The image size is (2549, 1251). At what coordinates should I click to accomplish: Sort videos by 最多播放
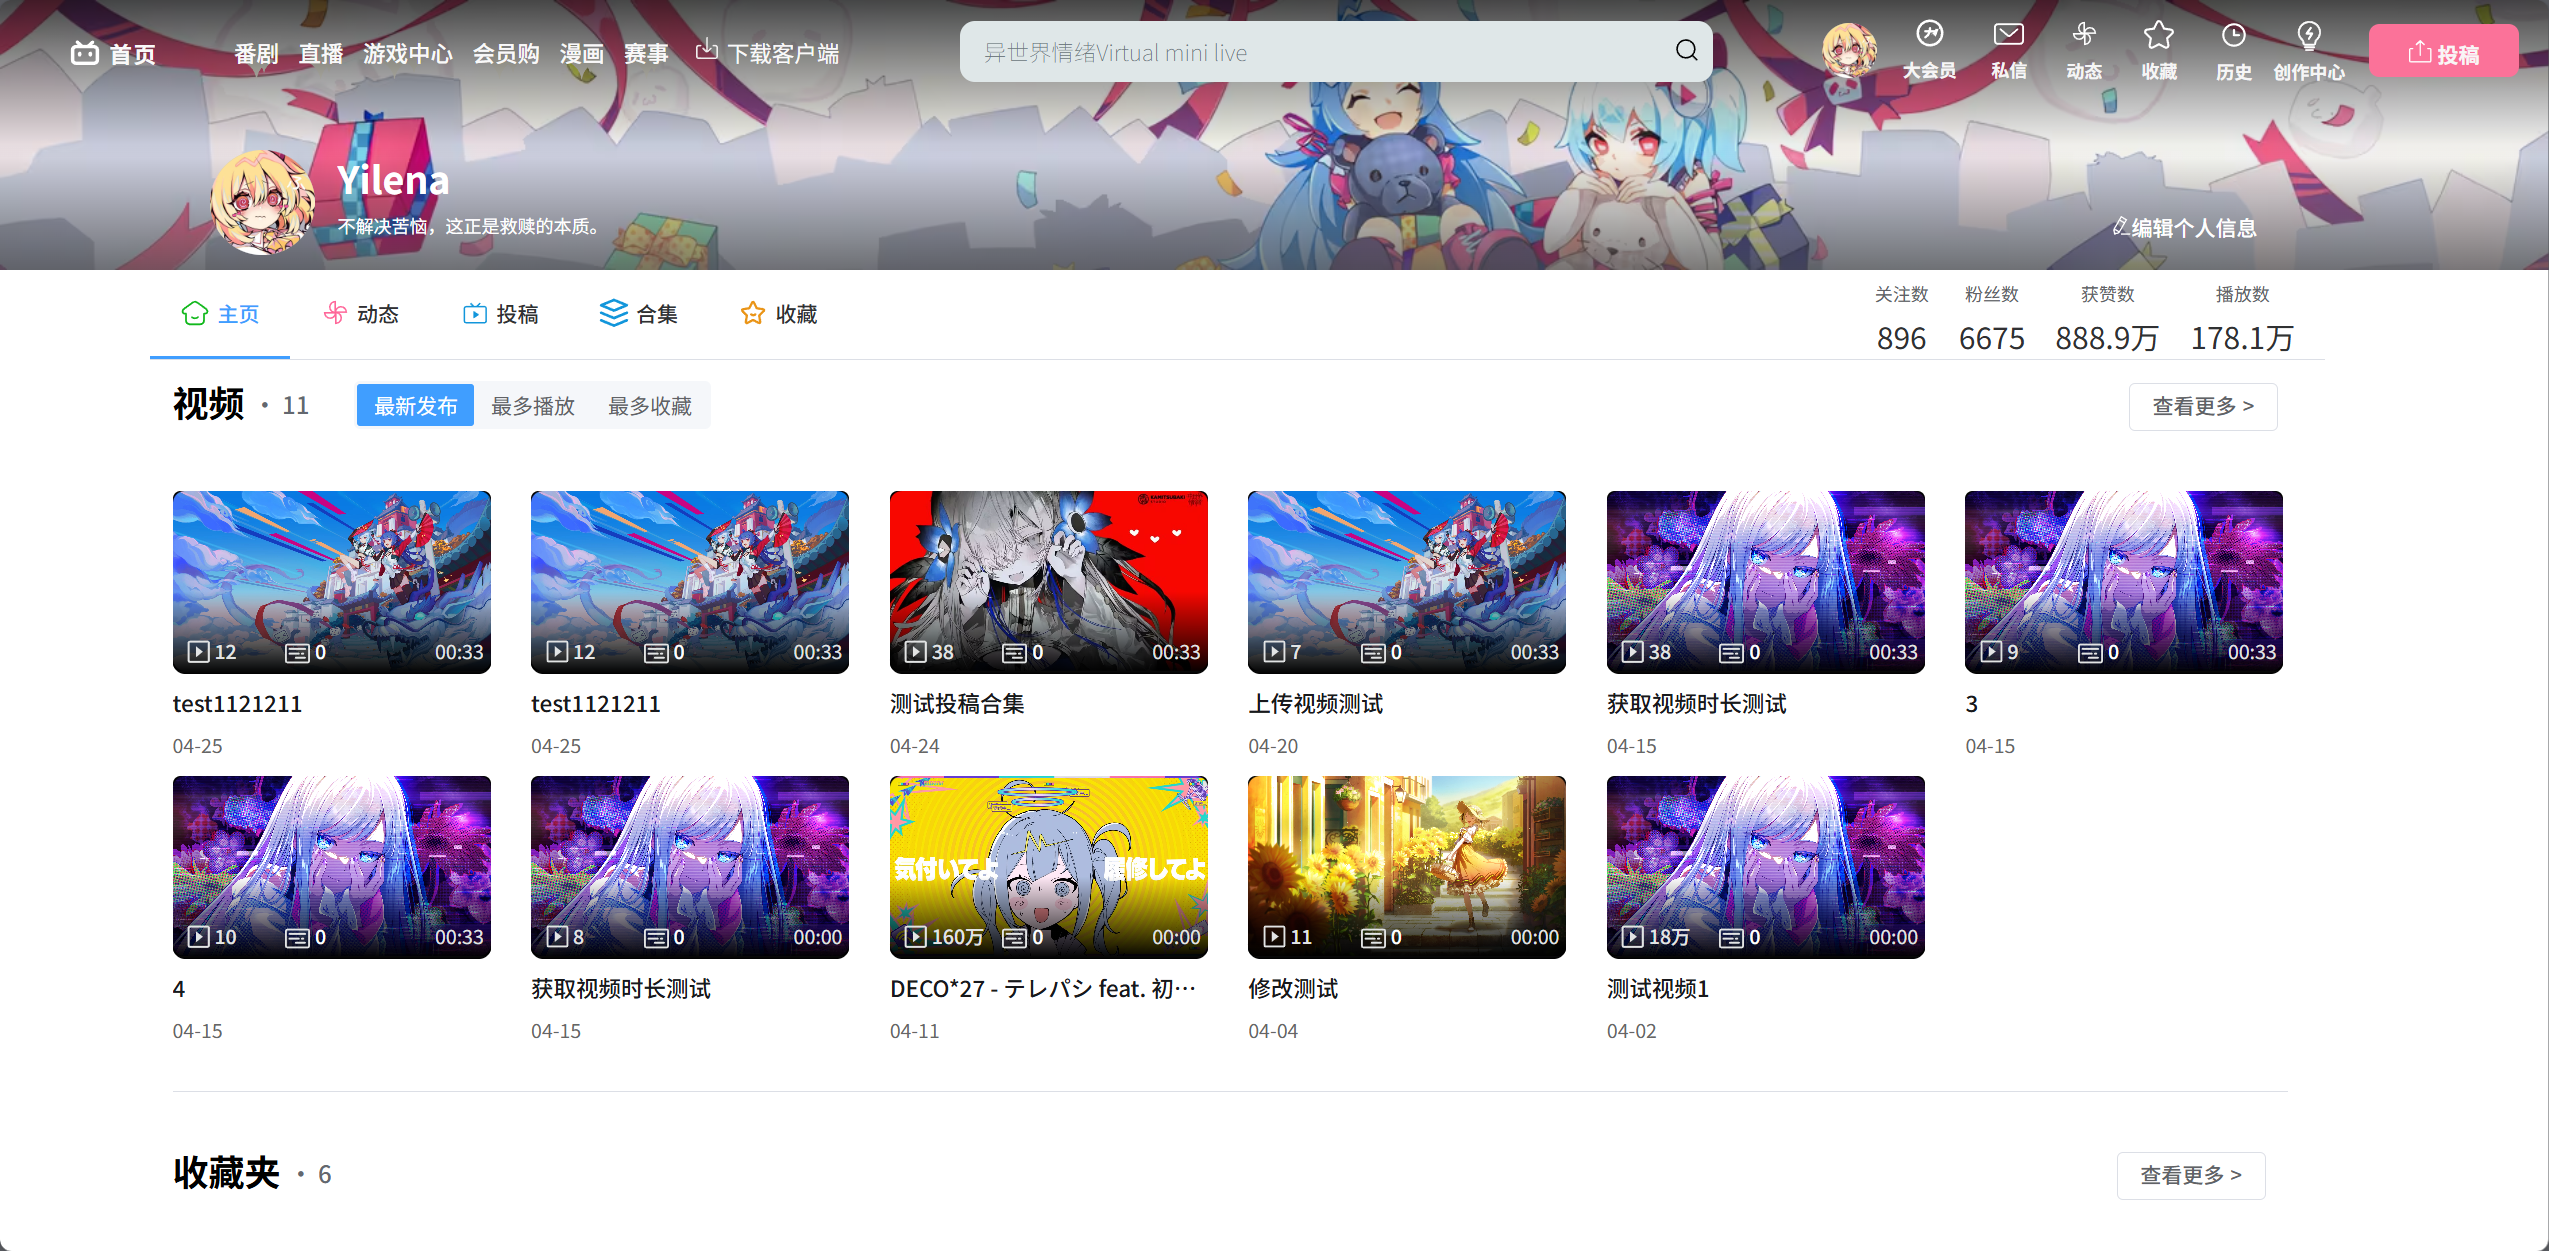533,406
